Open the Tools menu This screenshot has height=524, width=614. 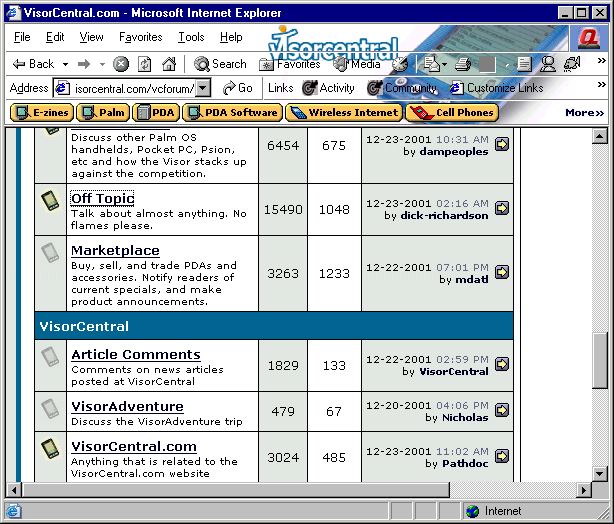[x=191, y=37]
